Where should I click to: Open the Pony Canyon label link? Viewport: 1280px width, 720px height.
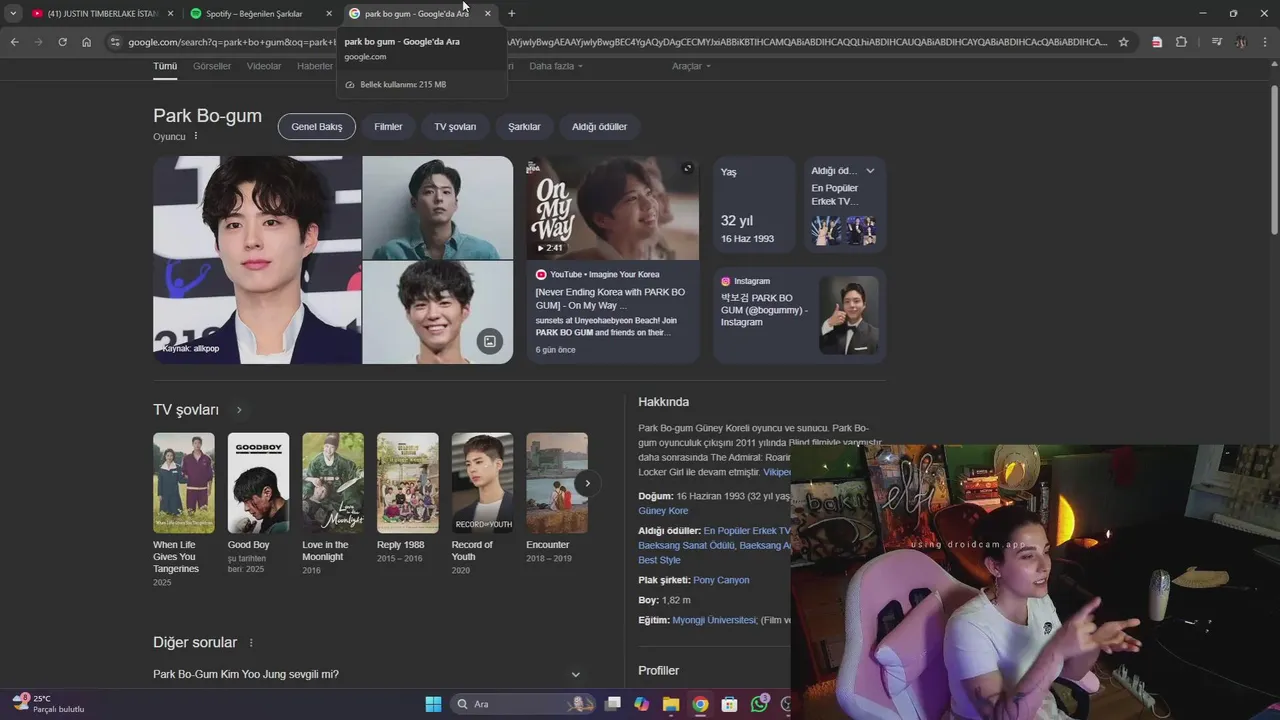tap(721, 580)
